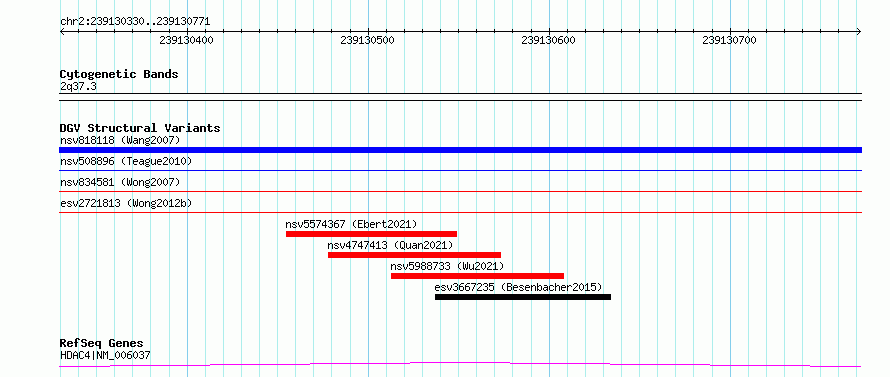Click the thin red nsv834581 variant line

[460, 191]
